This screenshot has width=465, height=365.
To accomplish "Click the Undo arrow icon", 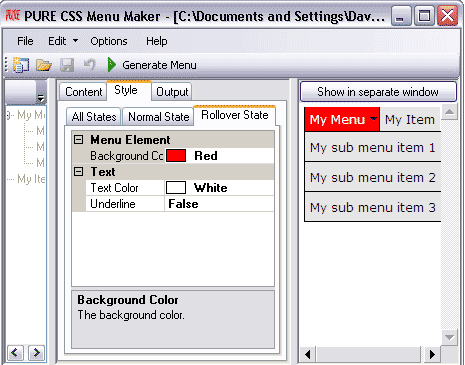I will 89,65.
